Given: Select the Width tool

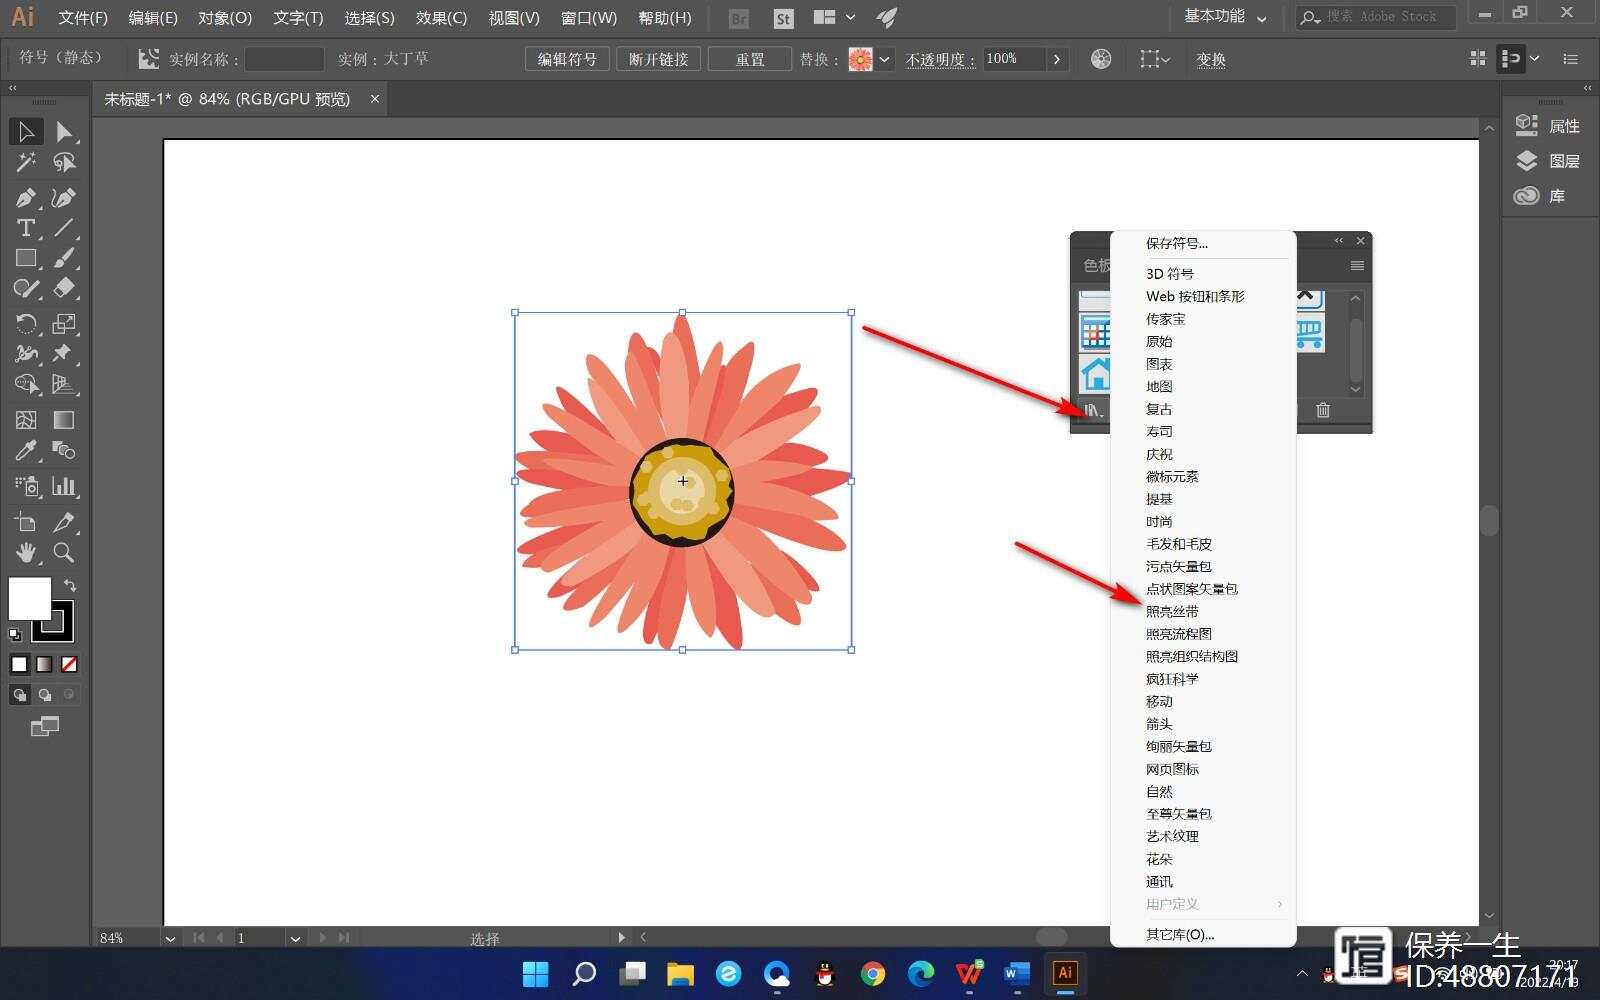Looking at the screenshot, I should tap(26, 353).
